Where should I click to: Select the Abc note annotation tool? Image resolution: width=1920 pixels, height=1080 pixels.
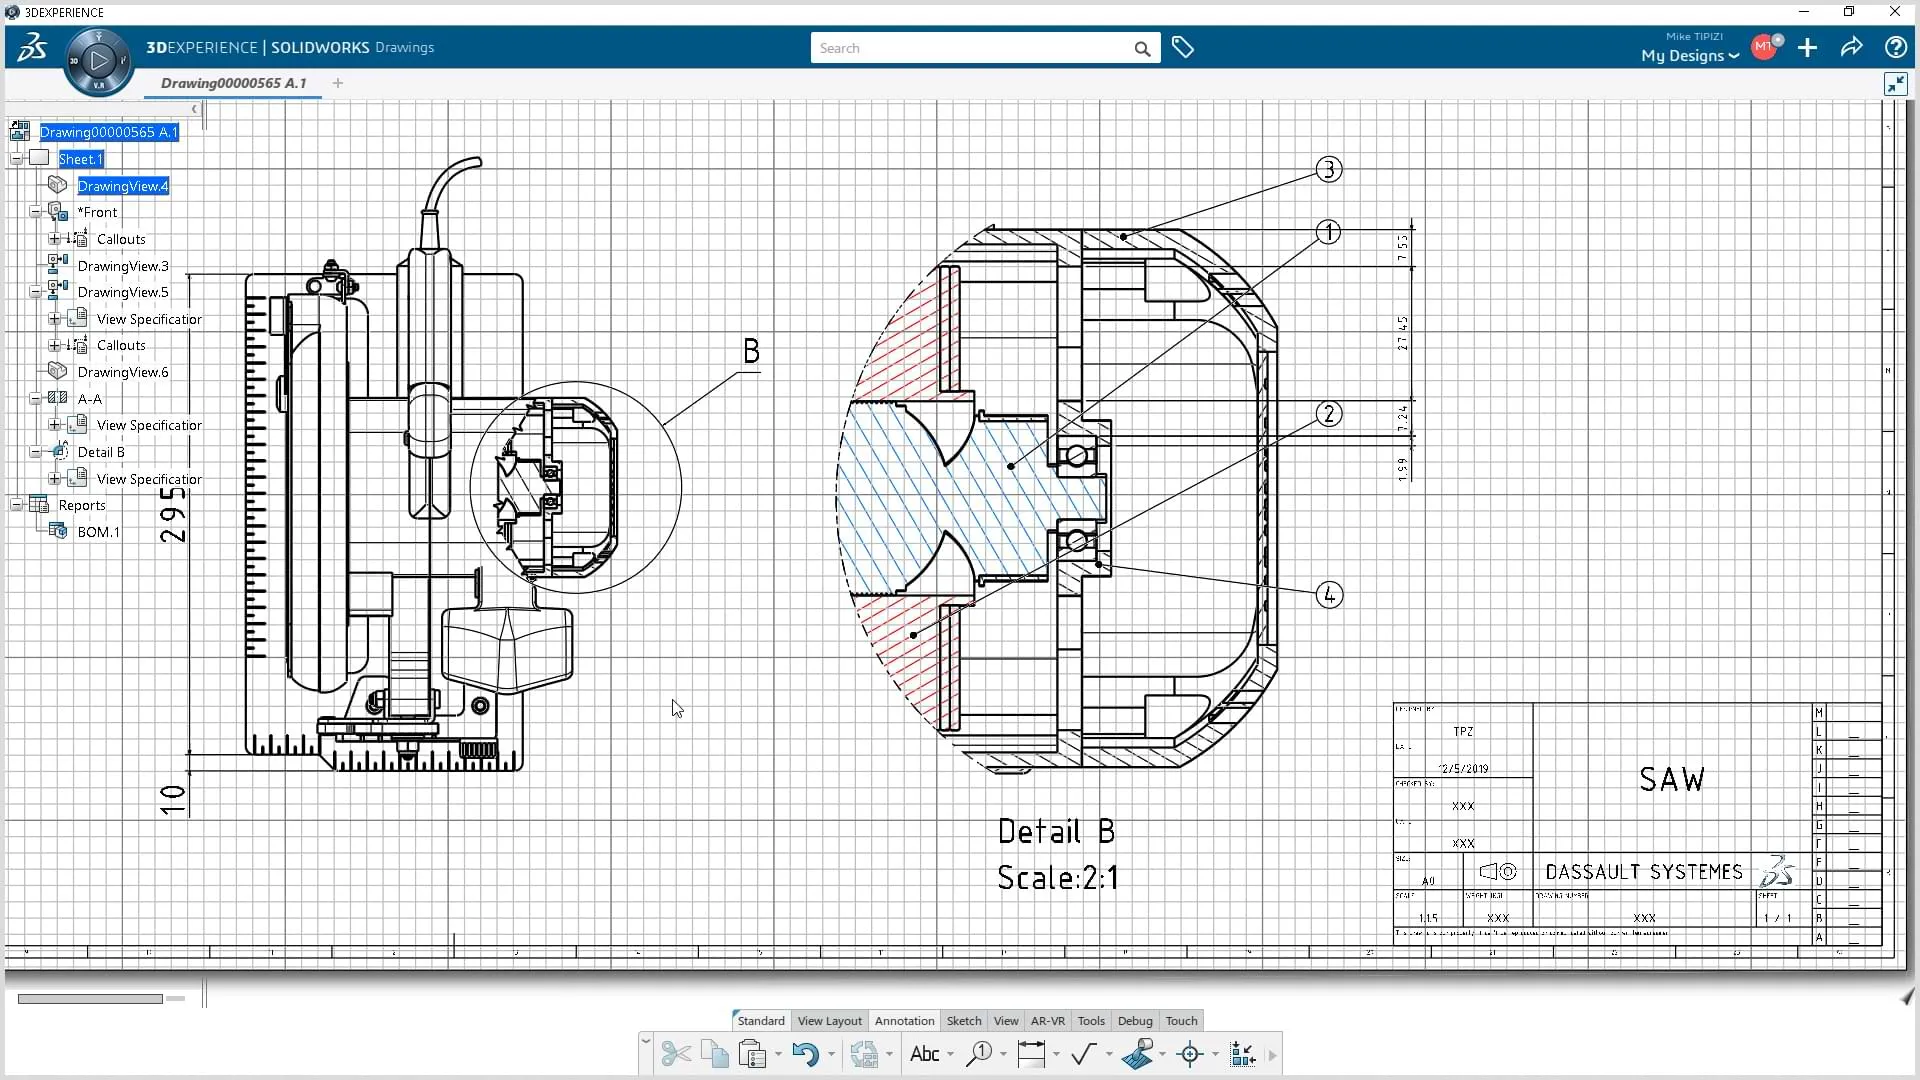click(925, 1054)
